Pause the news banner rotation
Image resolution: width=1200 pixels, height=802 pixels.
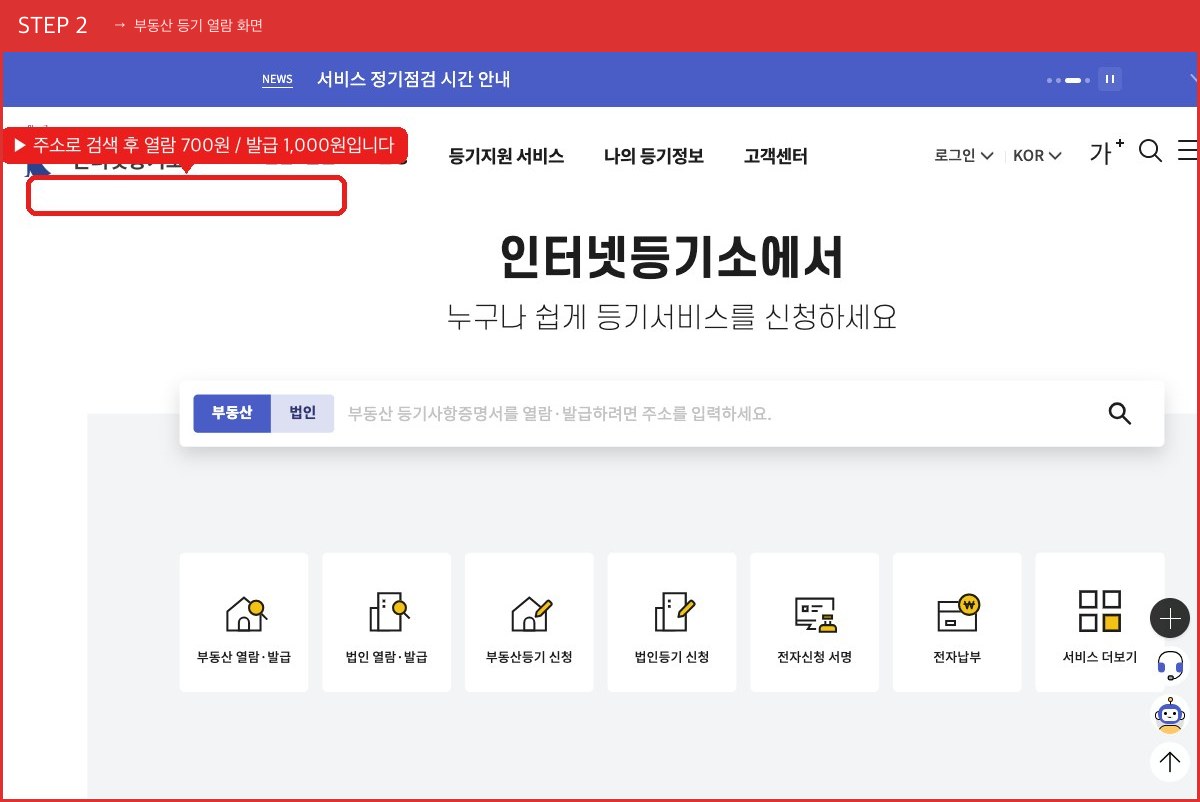[1109, 79]
